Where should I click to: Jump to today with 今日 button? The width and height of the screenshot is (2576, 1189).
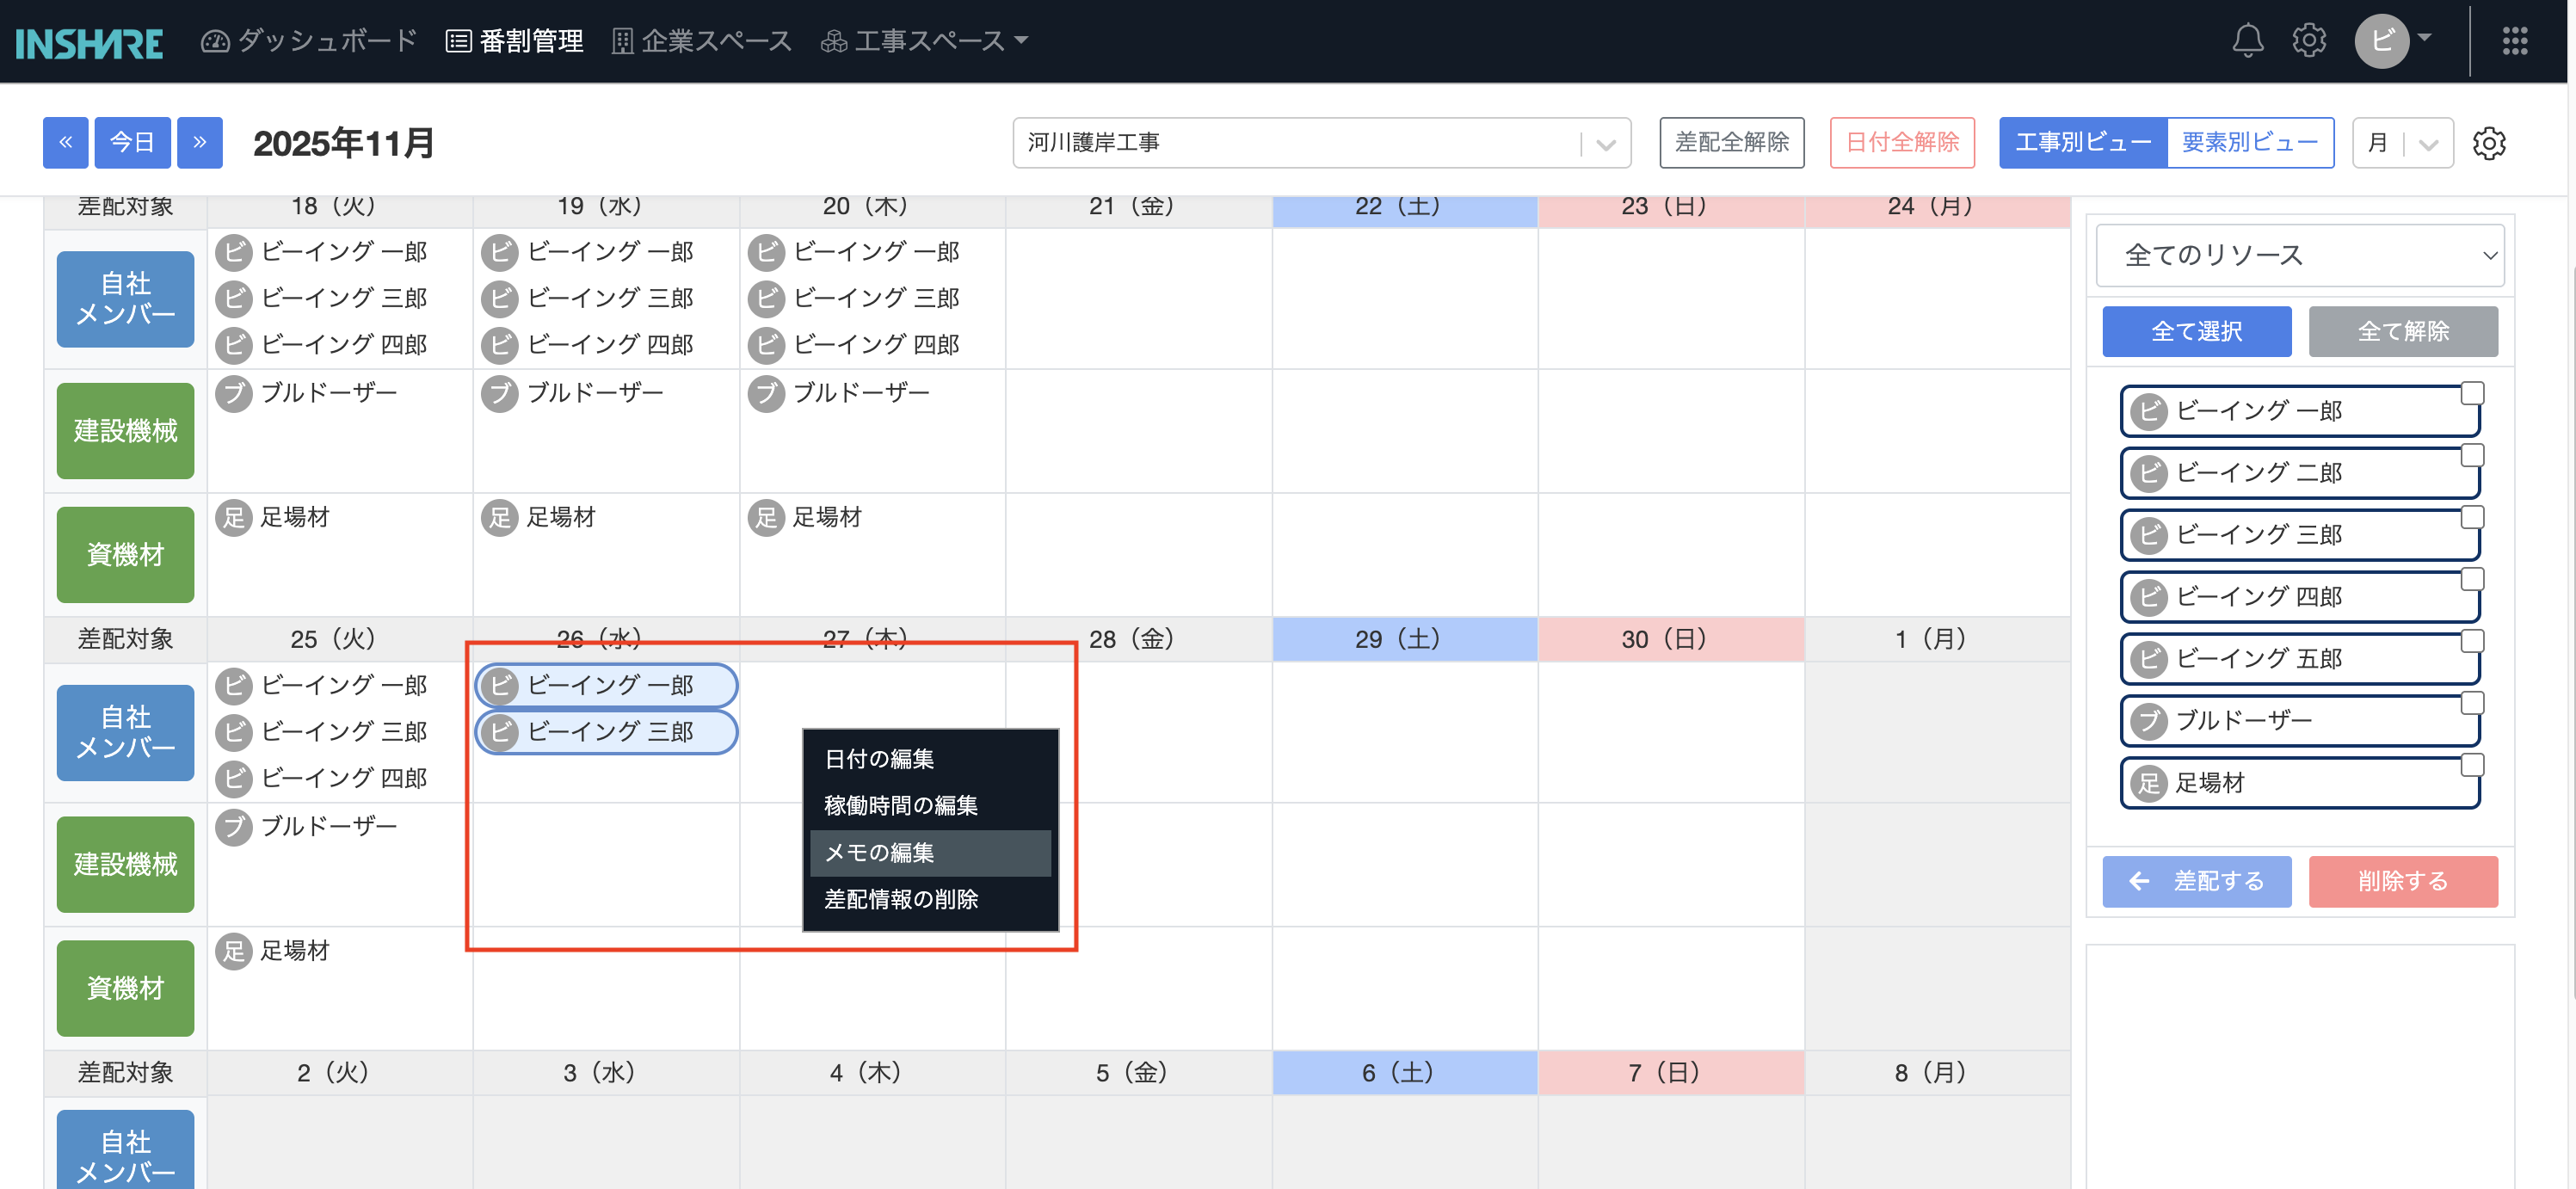133,143
